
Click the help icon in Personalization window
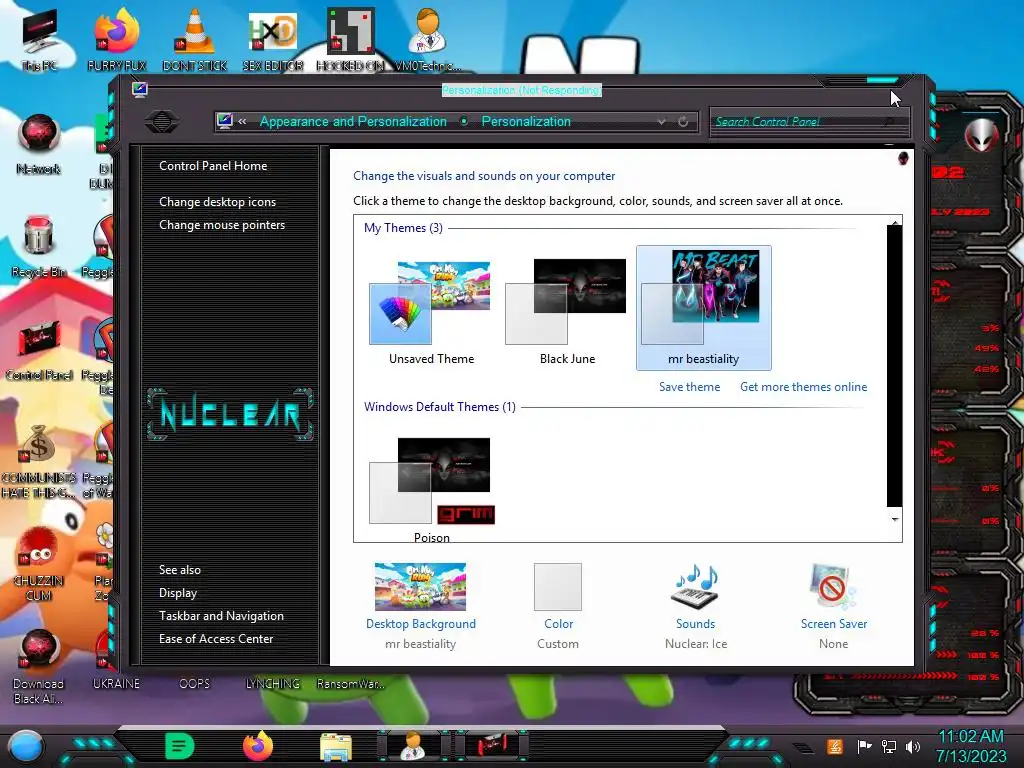(903, 158)
